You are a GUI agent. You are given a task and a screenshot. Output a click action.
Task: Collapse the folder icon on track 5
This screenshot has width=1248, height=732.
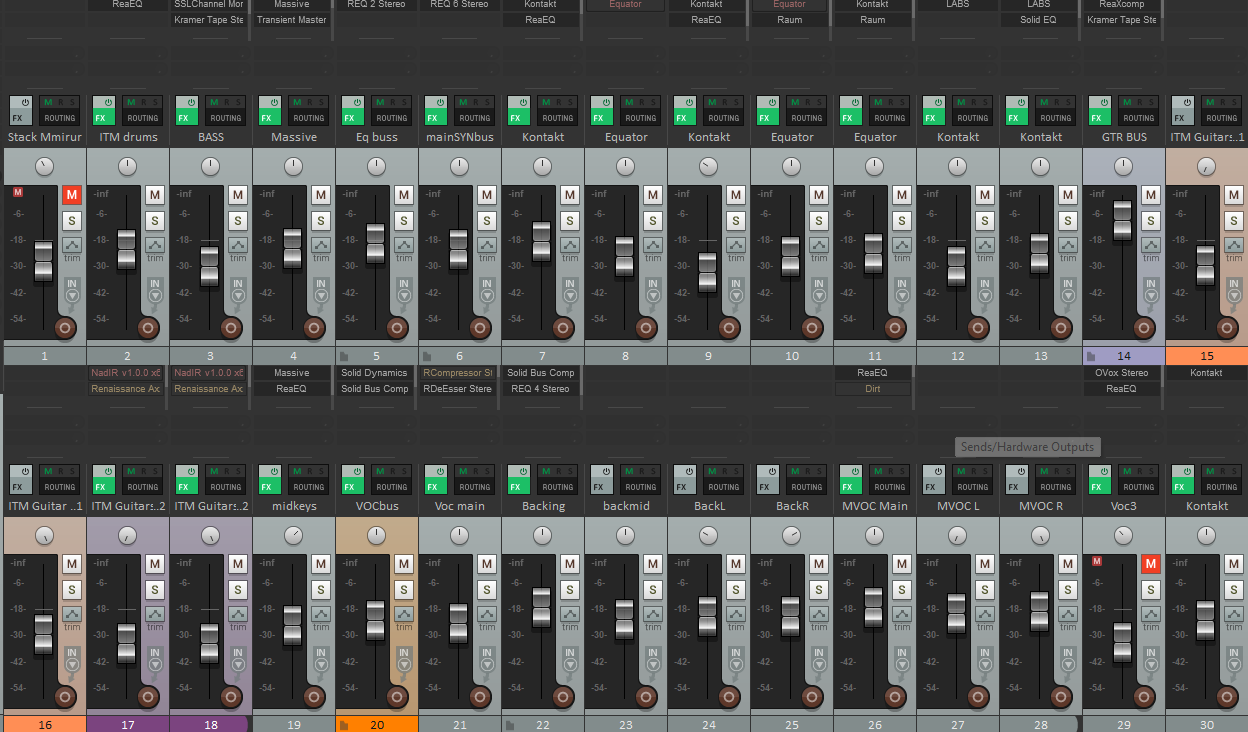(343, 356)
